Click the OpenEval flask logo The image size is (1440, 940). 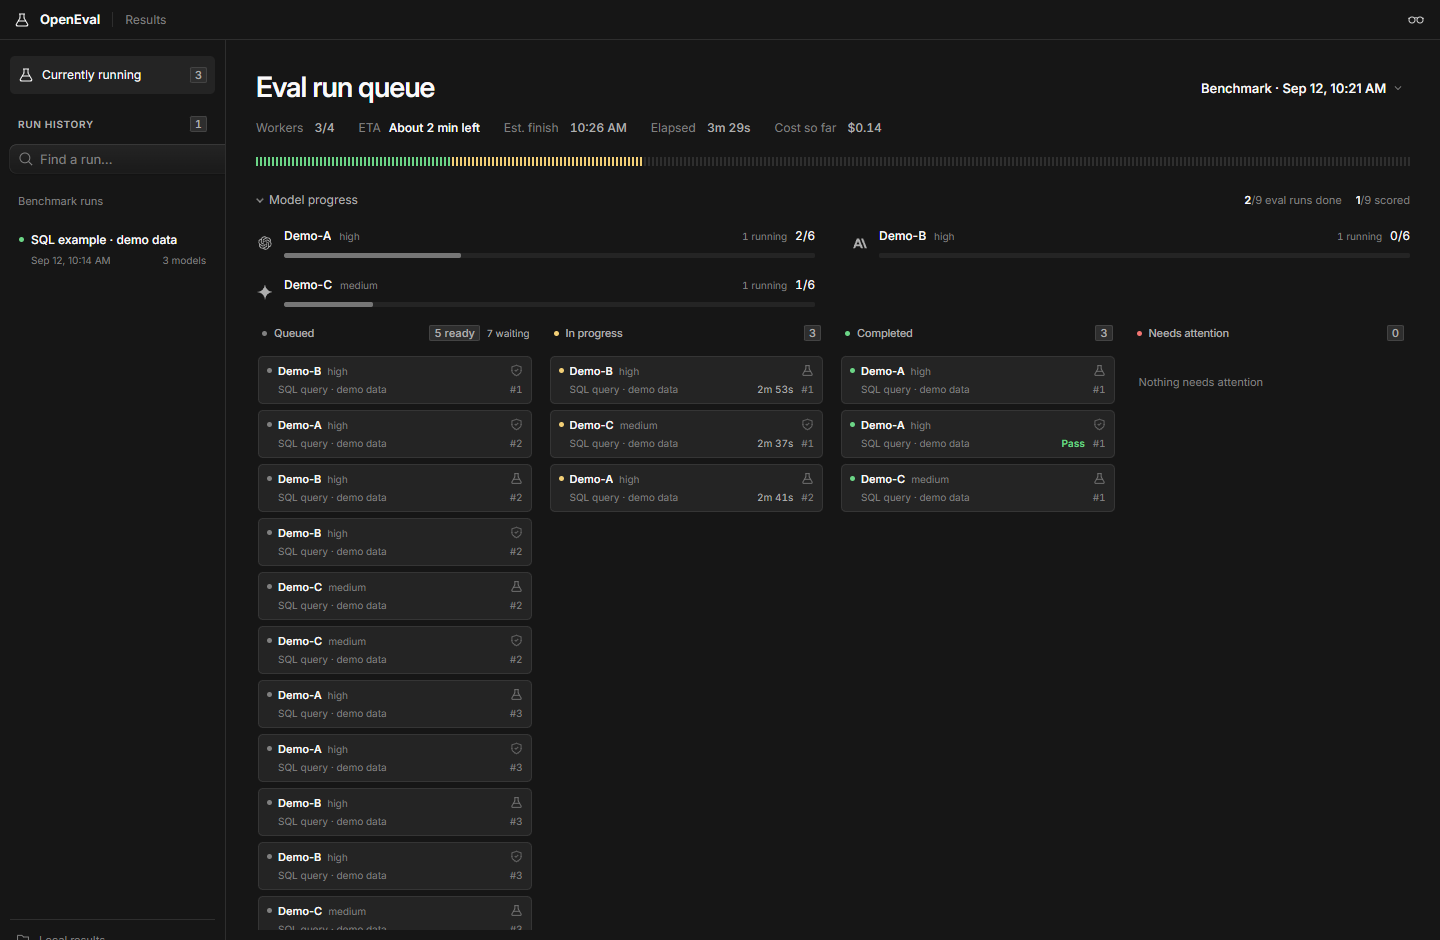[22, 20]
